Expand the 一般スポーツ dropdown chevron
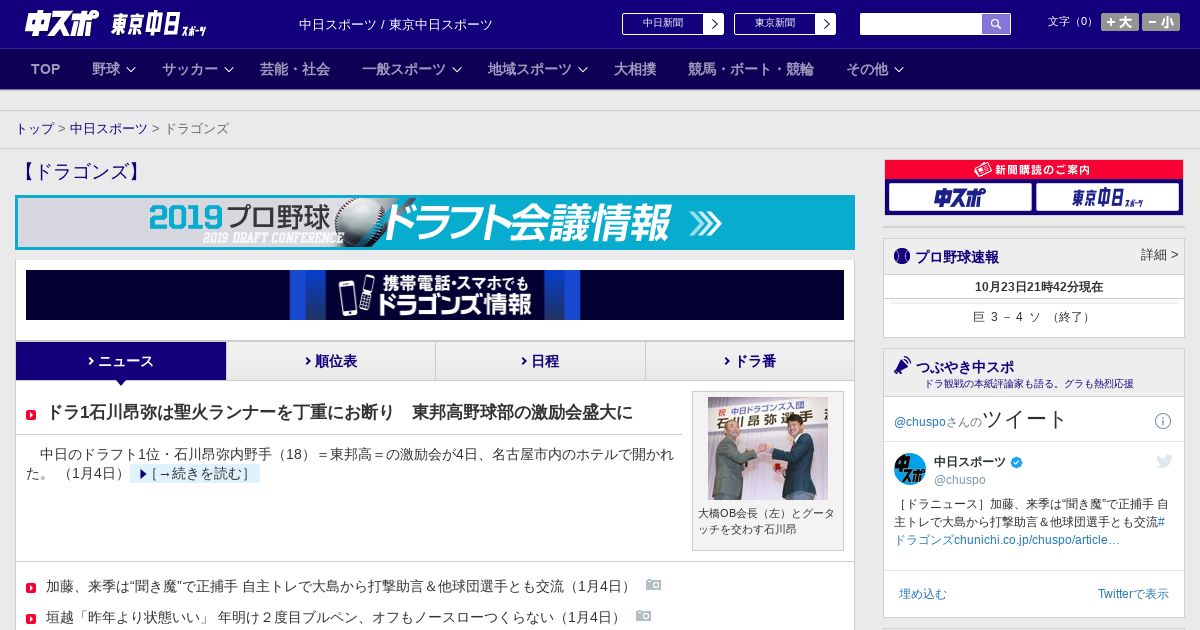The image size is (1200, 630). 457,69
